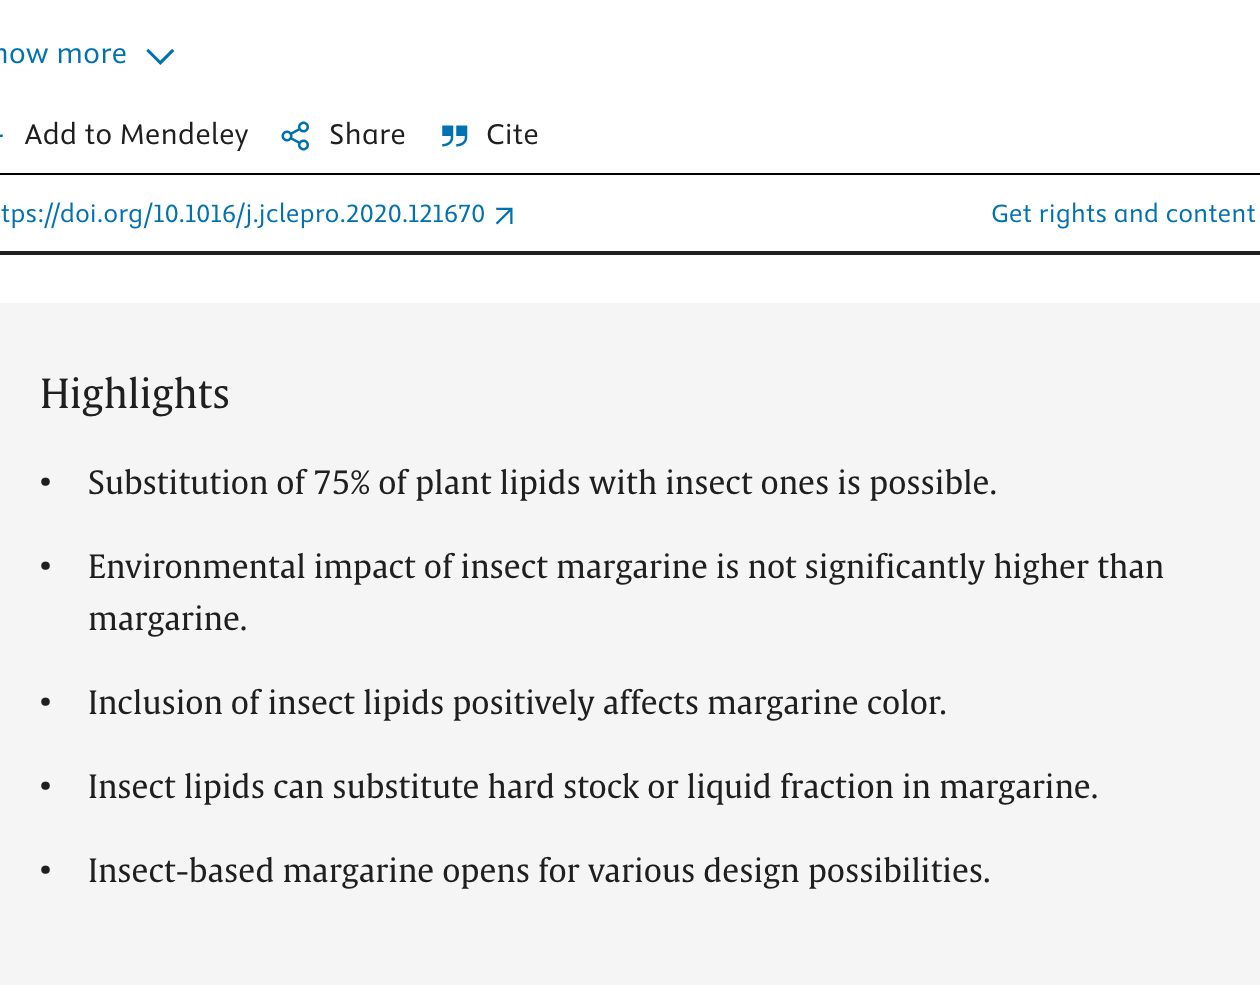1260x985 pixels.
Task: Open the doi.org article link
Action: (242, 214)
